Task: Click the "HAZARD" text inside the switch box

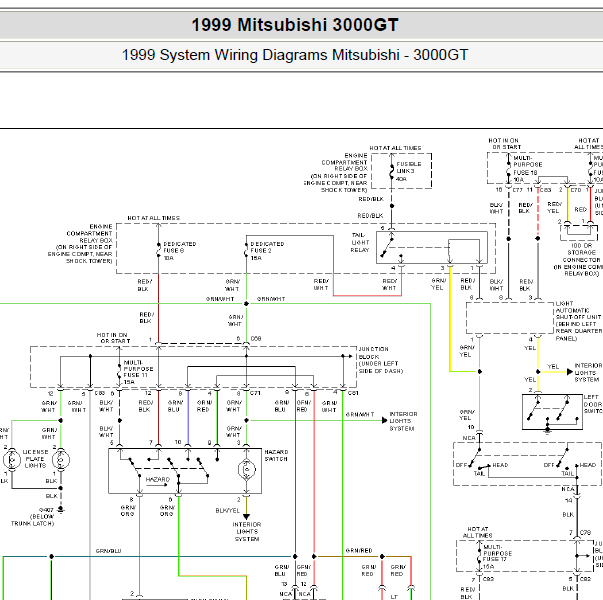Action: 158,479
